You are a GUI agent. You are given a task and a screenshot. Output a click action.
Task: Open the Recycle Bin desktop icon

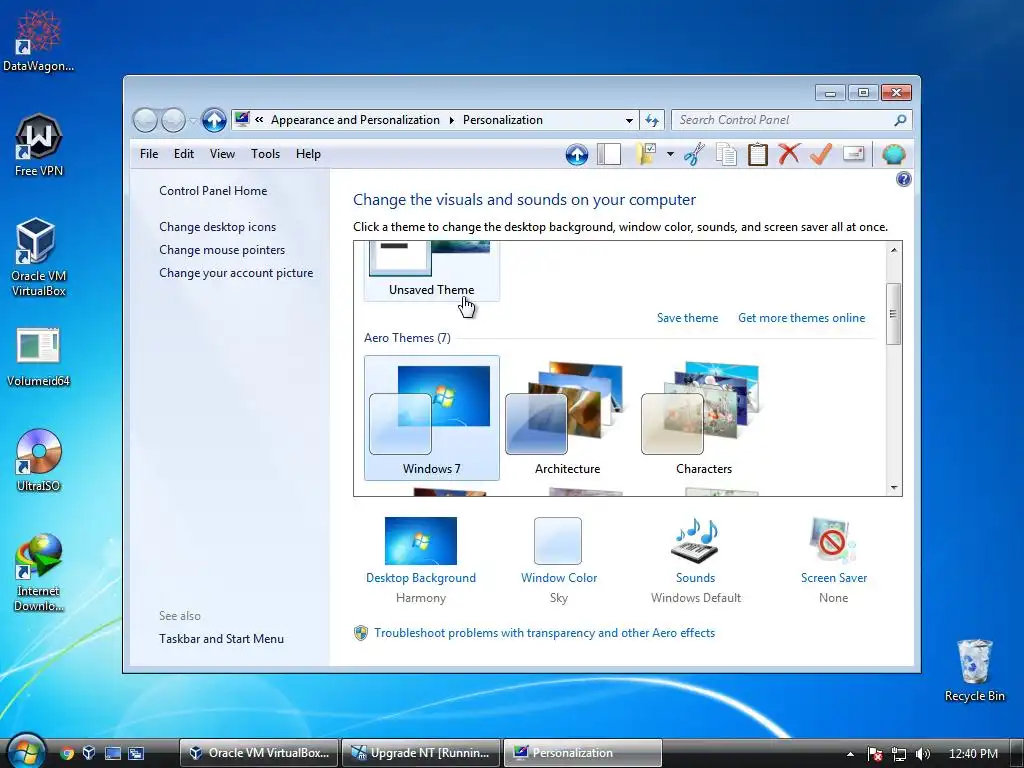pos(974,671)
